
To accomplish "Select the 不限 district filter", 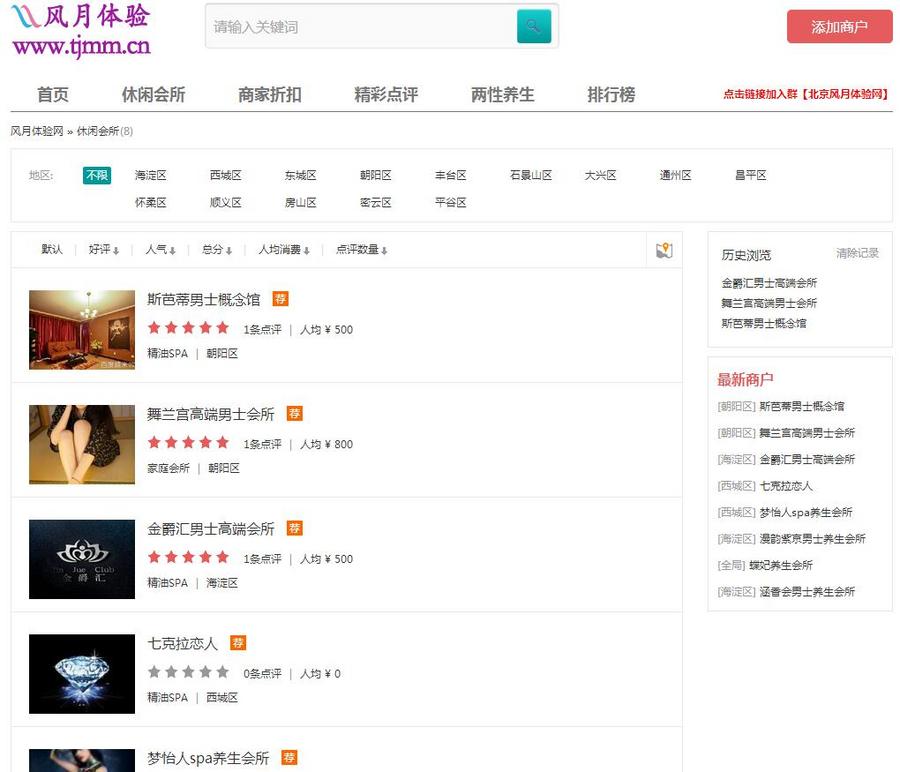I will [97, 174].
